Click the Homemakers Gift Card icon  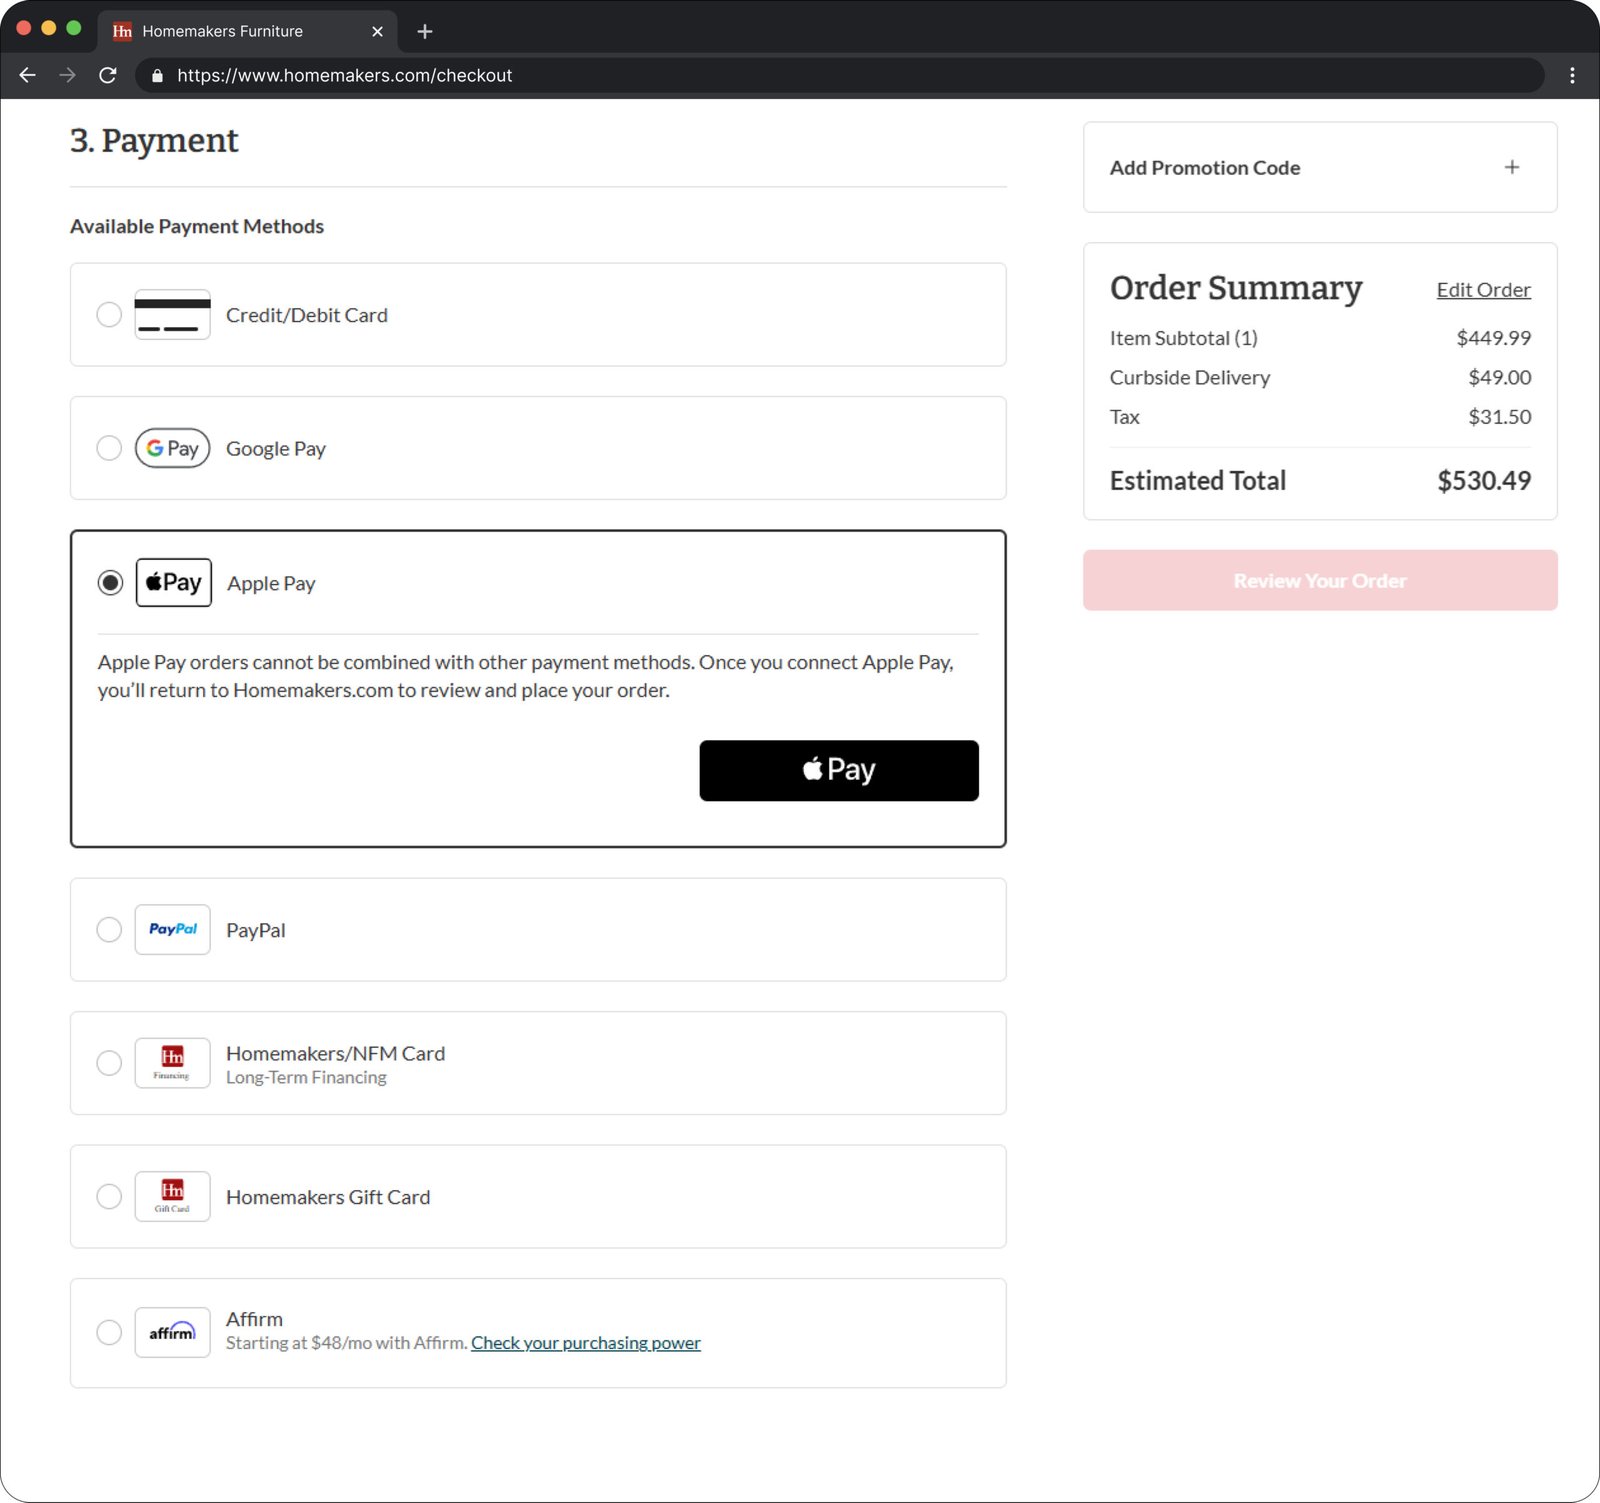click(172, 1196)
